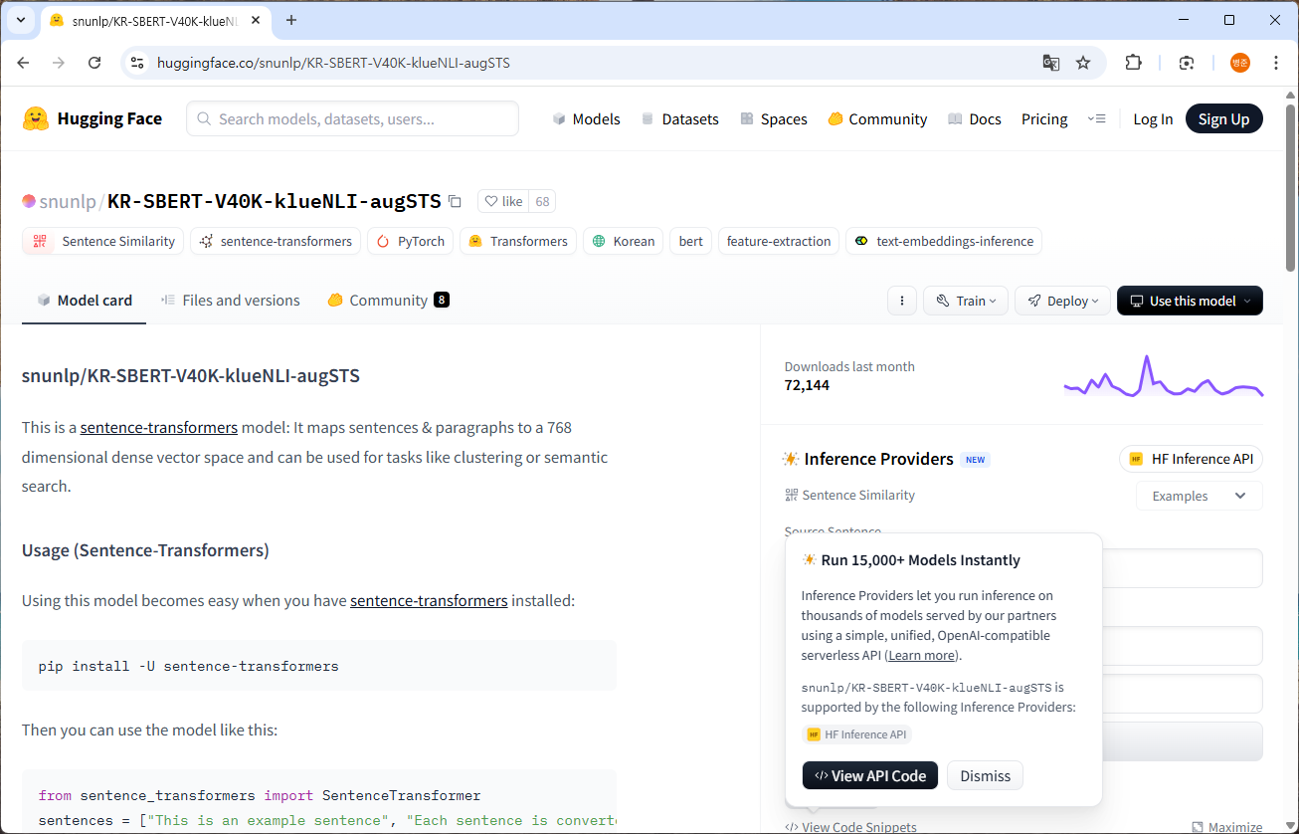Screen dimensions: 1299x834
Task: Click the site information icon in address bar
Action: [138, 63]
